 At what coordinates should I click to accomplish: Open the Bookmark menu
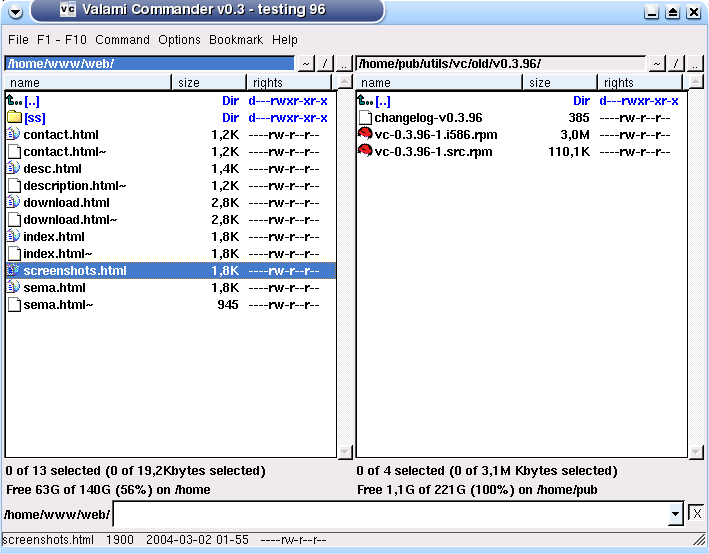pyautogui.click(x=236, y=40)
